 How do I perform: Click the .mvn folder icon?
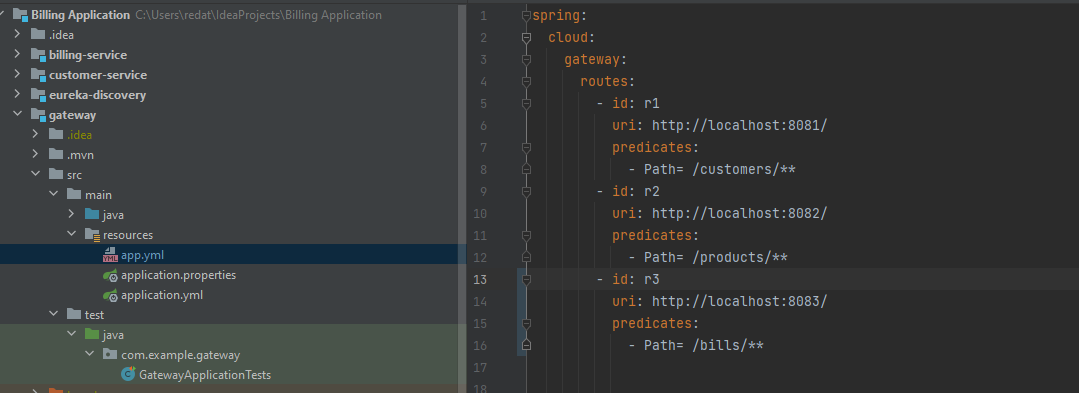56,155
